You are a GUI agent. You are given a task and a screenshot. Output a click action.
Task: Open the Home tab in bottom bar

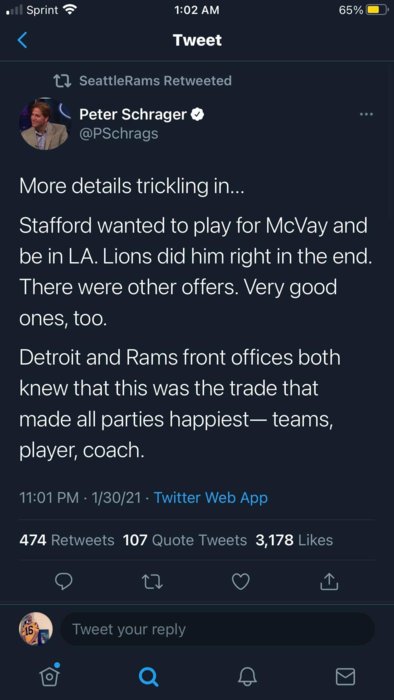(49, 675)
